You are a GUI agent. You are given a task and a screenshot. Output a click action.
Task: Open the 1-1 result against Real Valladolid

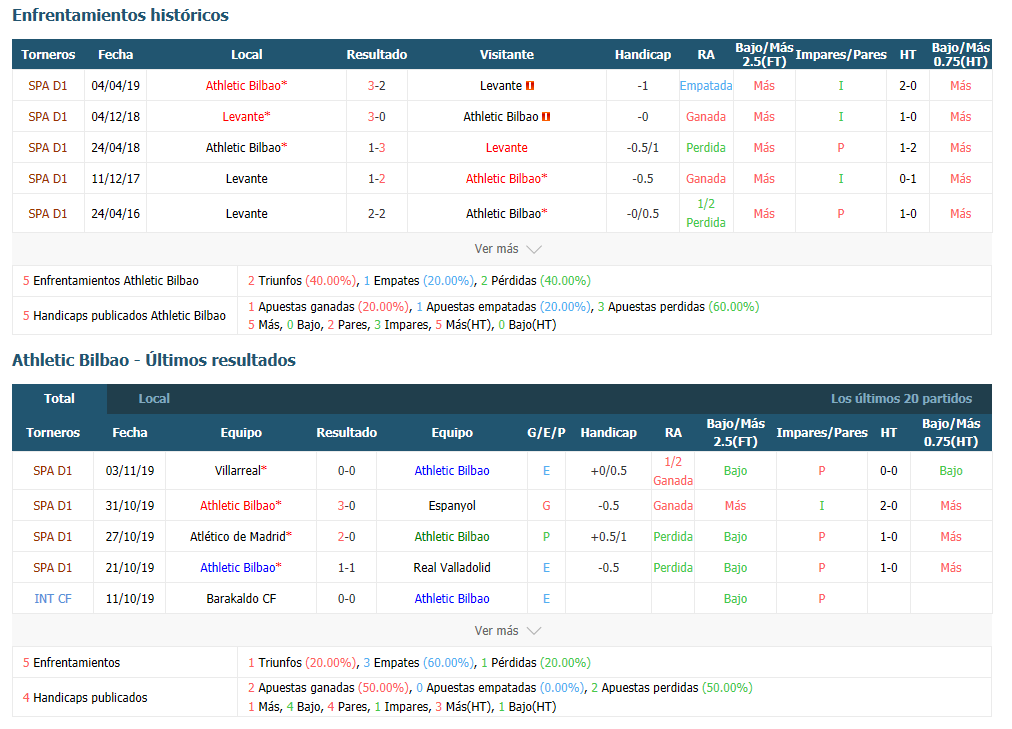tap(347, 568)
